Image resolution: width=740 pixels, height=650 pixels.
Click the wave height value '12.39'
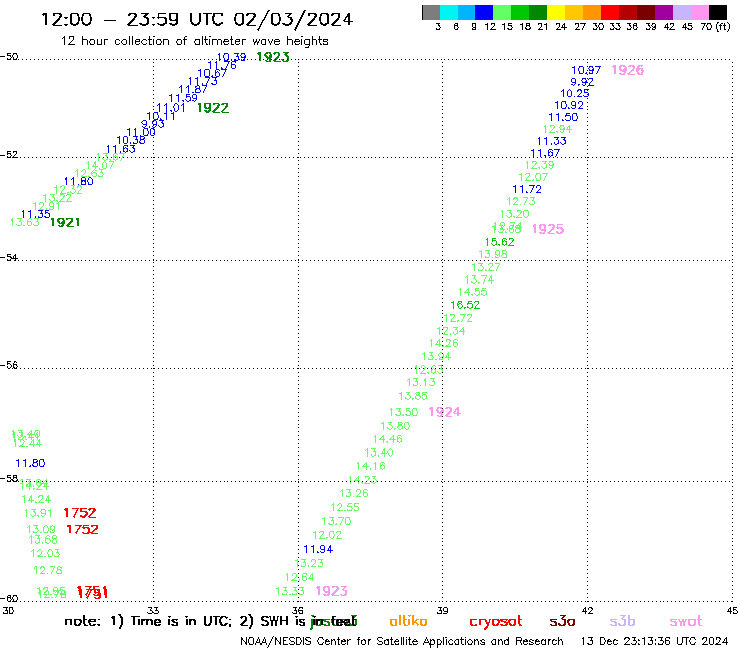click(x=539, y=165)
